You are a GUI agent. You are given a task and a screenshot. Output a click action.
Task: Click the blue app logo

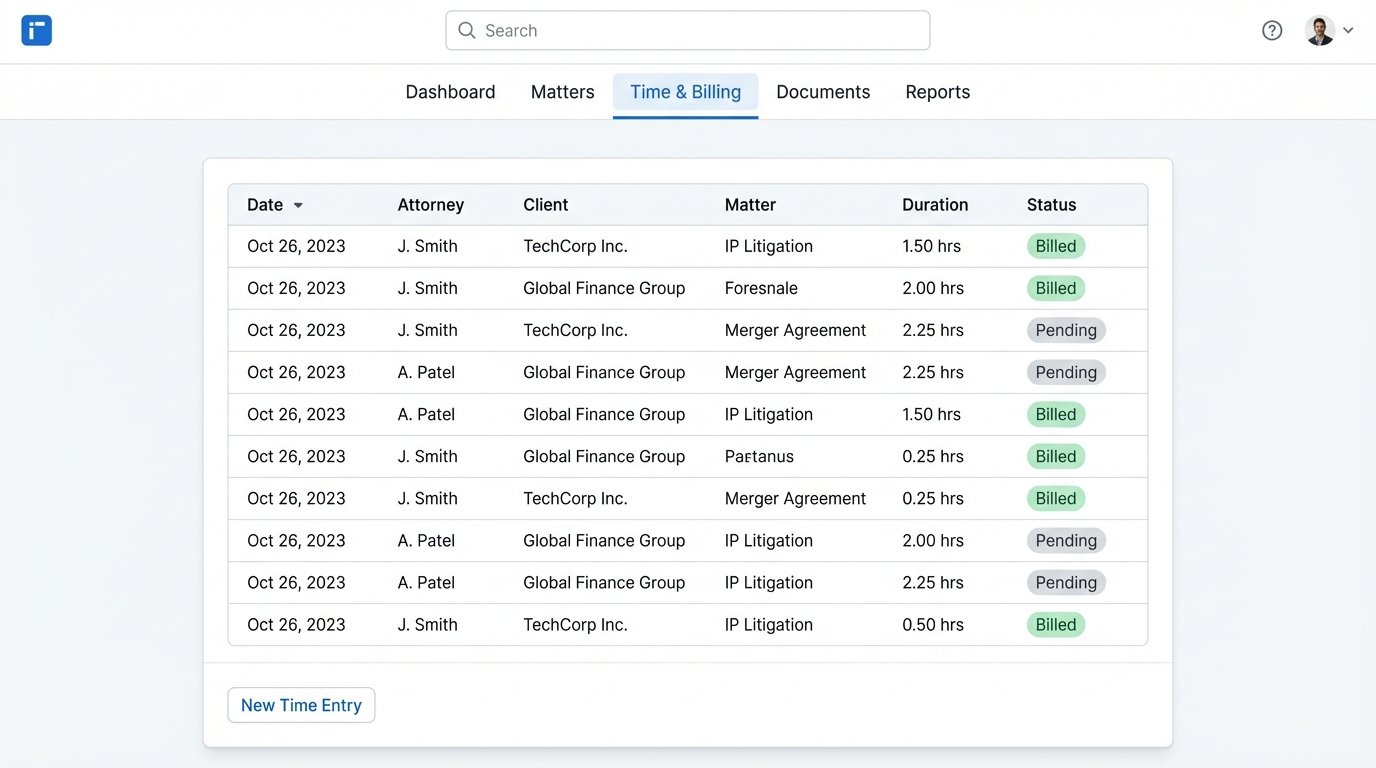coord(36,30)
